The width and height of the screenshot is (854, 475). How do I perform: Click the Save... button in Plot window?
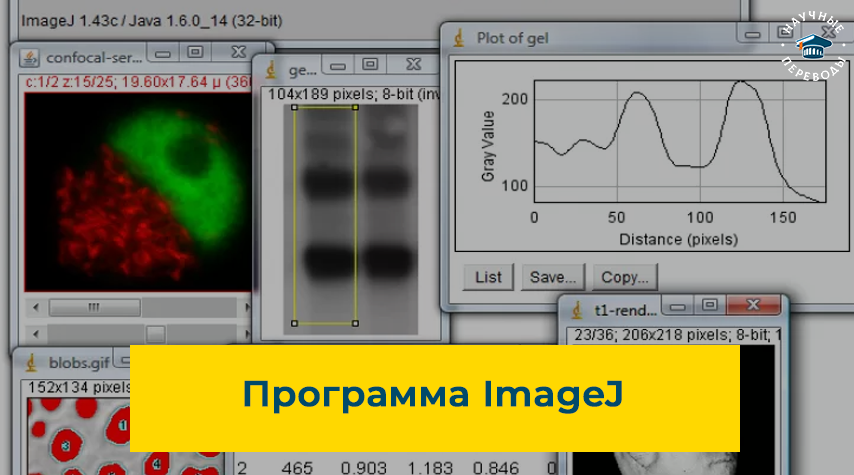553,277
